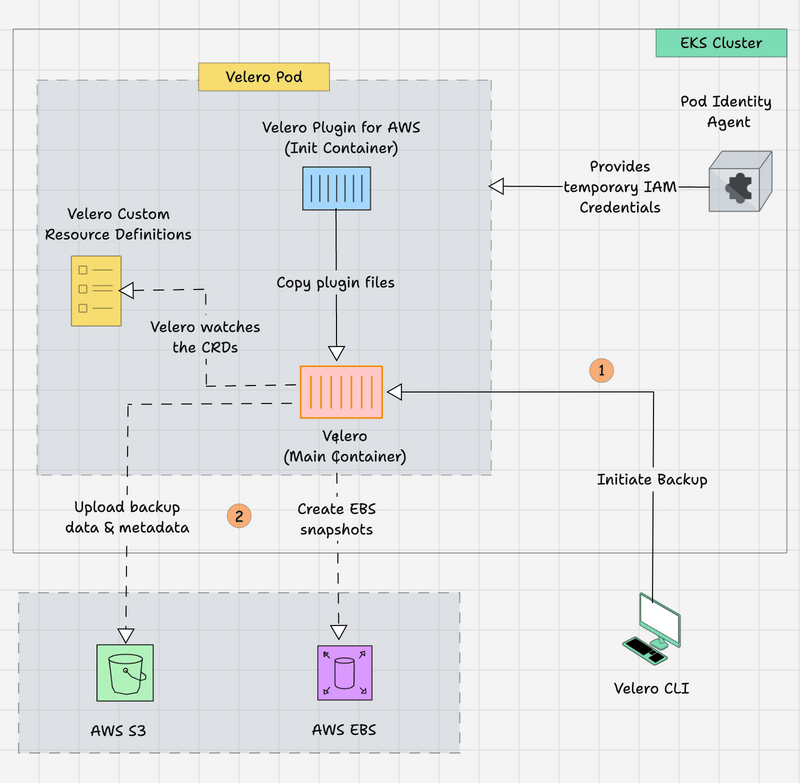Select the 'AWS S3' caption
This screenshot has width=800, height=783.
point(118,730)
